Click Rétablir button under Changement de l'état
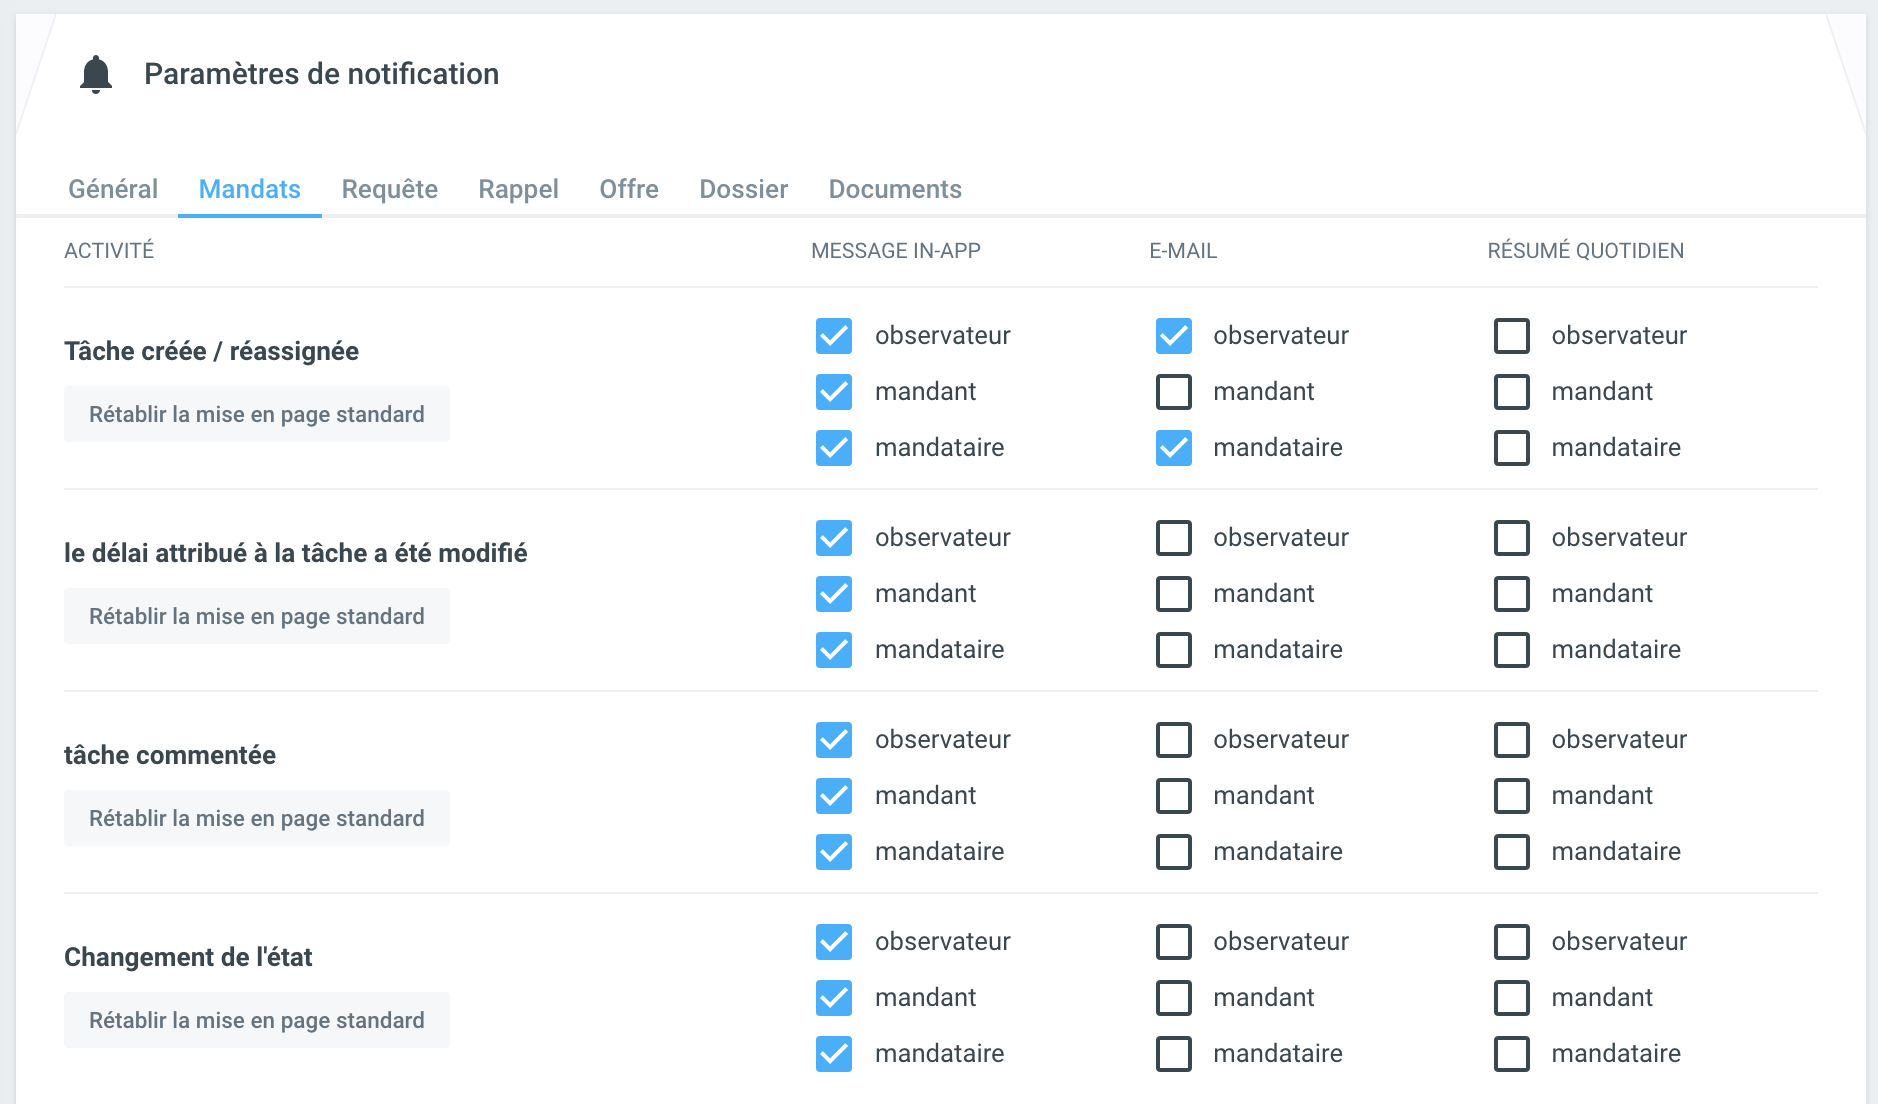The width and height of the screenshot is (1878, 1104). (256, 1020)
